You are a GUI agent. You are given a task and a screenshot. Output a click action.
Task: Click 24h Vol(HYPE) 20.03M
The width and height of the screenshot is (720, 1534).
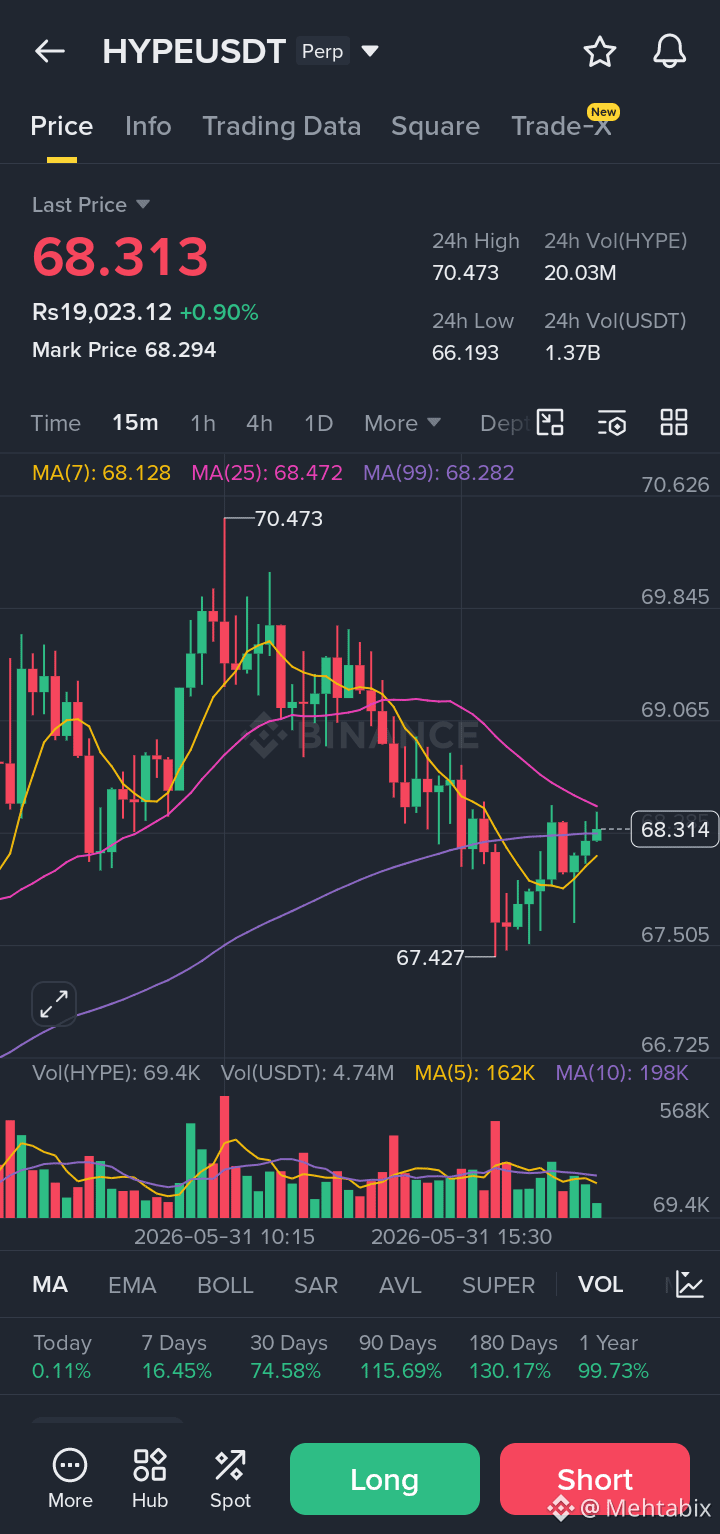click(580, 273)
